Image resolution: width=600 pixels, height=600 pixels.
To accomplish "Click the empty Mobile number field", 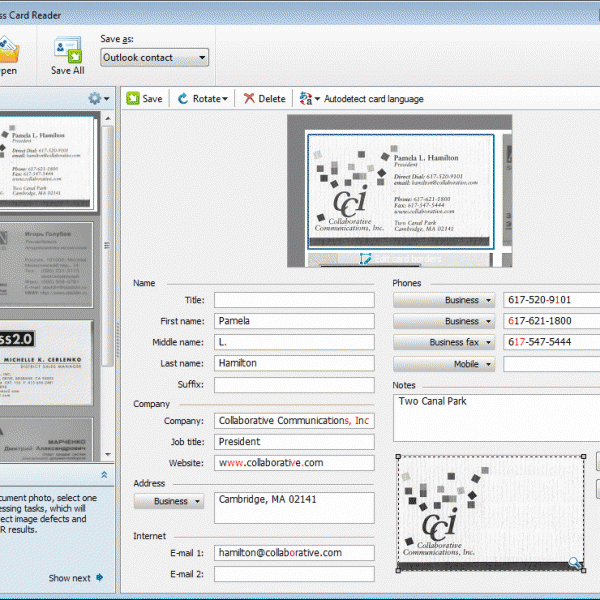I will point(551,364).
